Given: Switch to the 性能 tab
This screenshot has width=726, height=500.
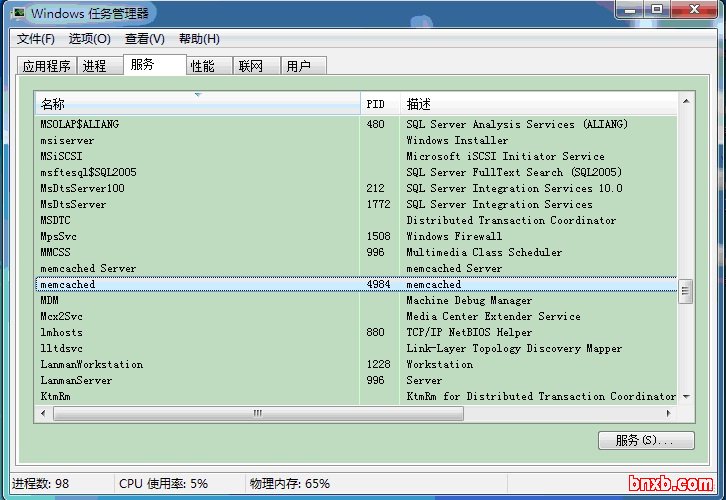Looking at the screenshot, I should click(202, 66).
